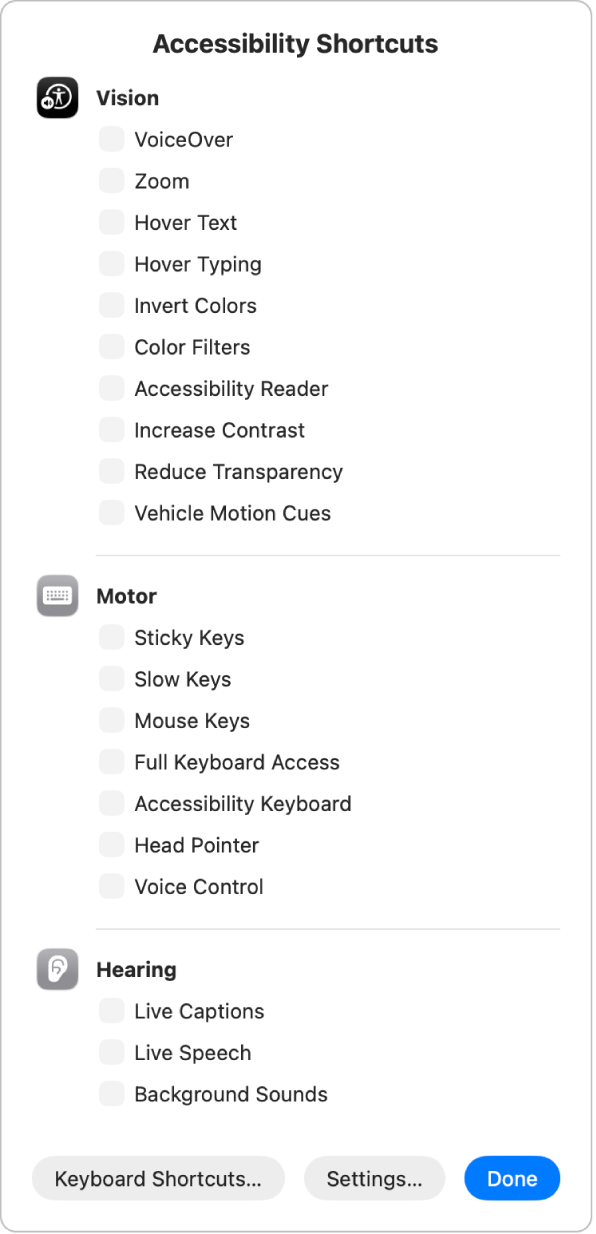Enable Vehicle Motion Cues

tap(111, 512)
